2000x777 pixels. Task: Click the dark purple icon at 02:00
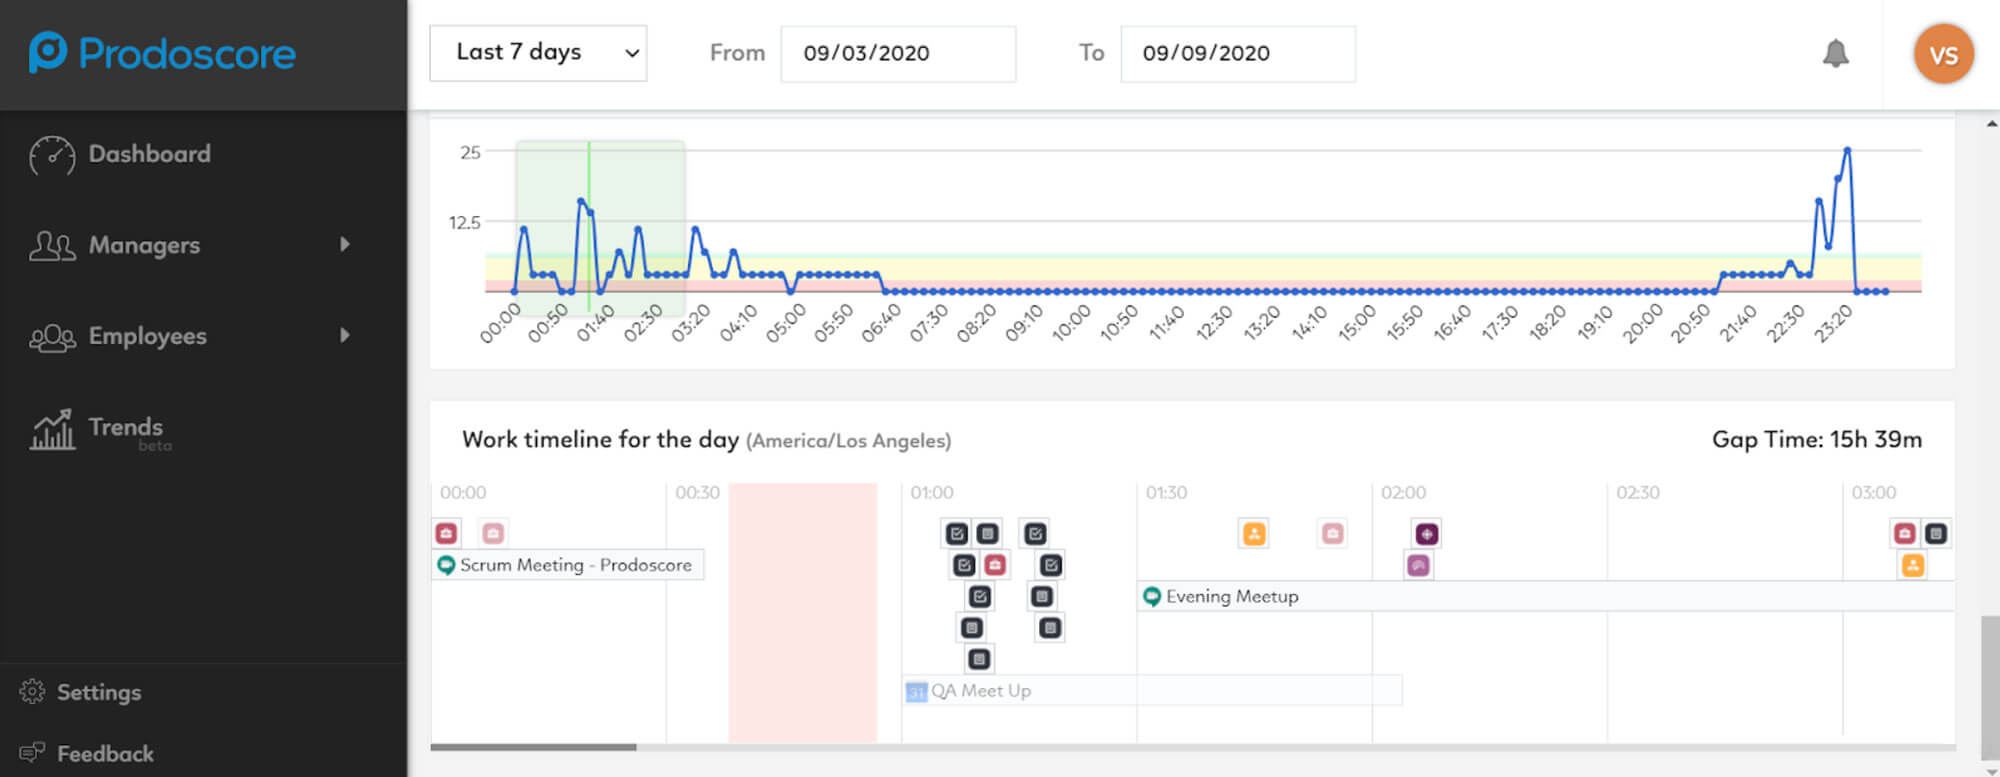coord(1427,534)
